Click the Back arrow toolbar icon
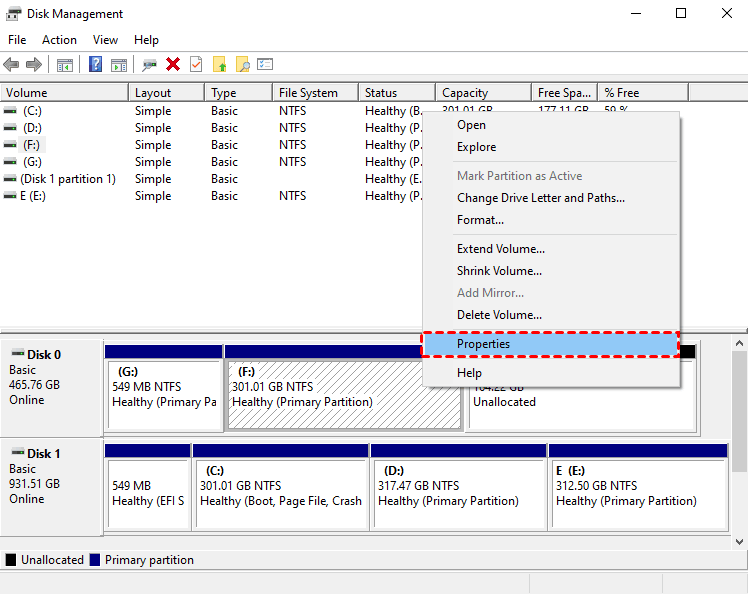Image resolution: width=748 pixels, height=594 pixels. click(x=12, y=65)
